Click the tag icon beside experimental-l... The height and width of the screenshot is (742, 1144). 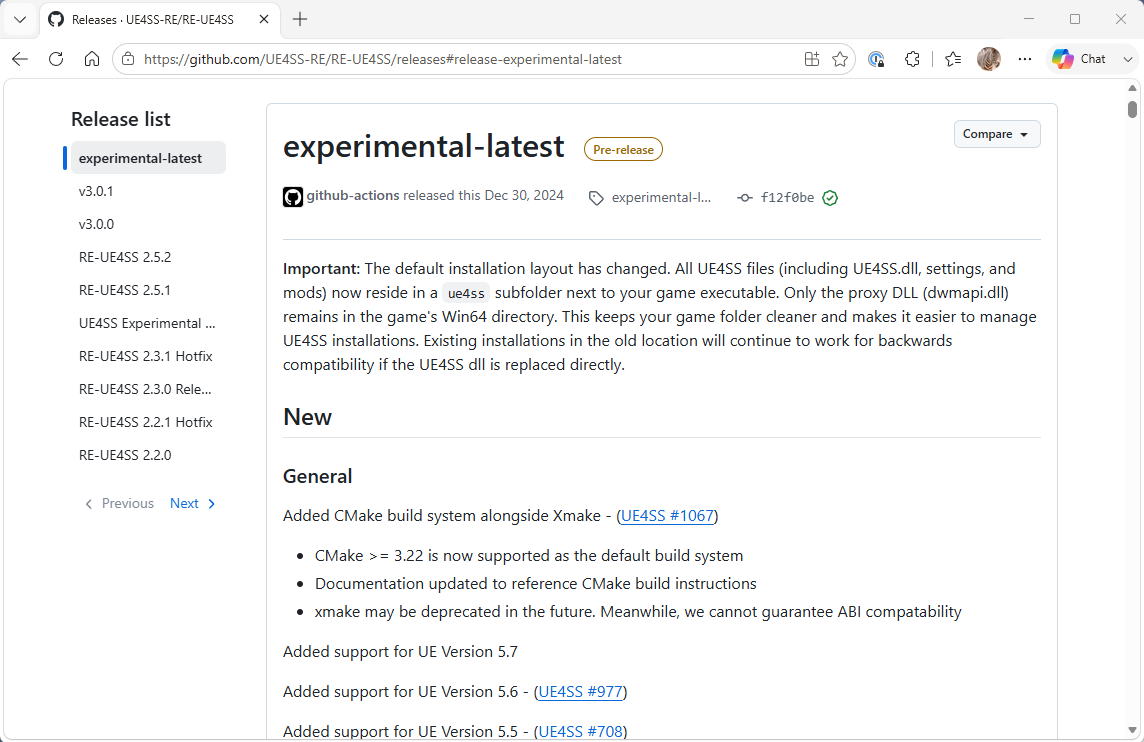coord(596,198)
